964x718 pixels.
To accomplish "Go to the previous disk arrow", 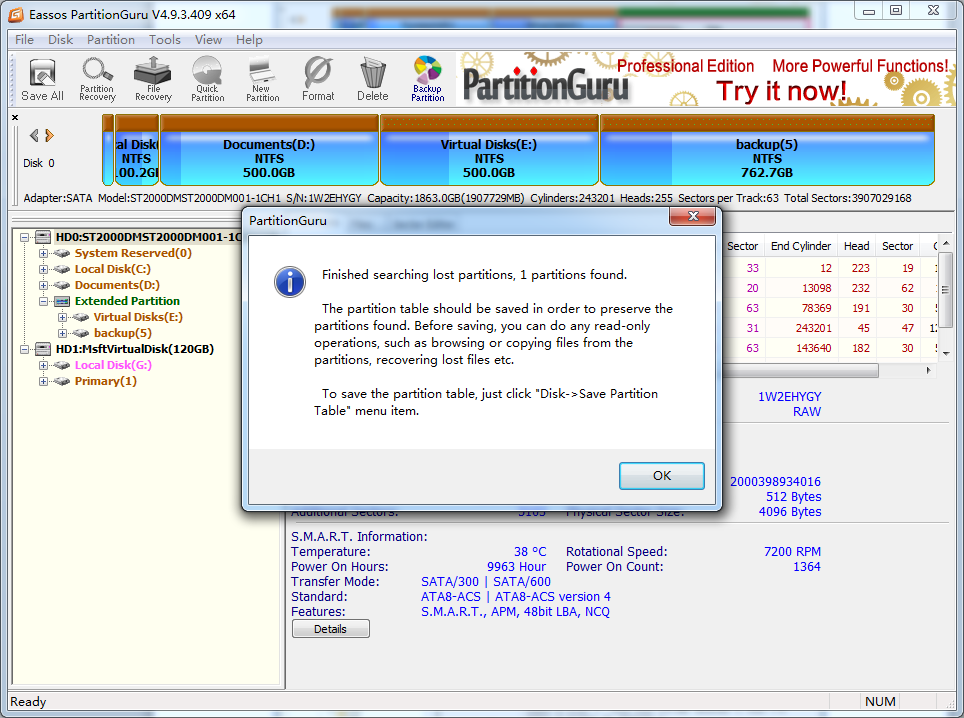I will pyautogui.click(x=34, y=135).
